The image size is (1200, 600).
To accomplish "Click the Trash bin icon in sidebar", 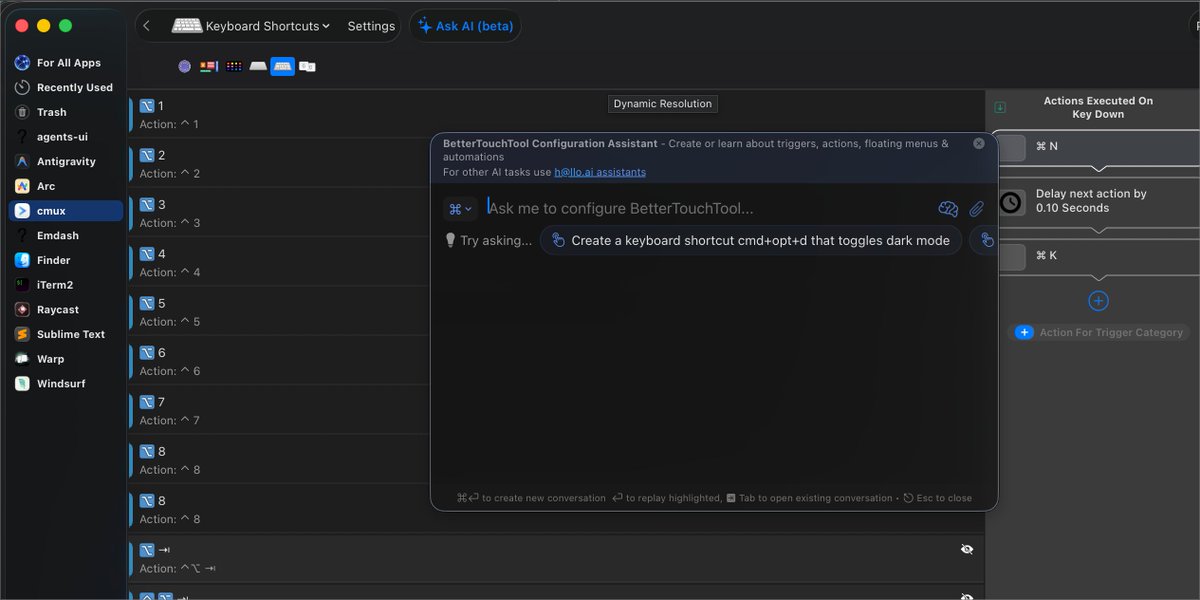I will (x=22, y=113).
